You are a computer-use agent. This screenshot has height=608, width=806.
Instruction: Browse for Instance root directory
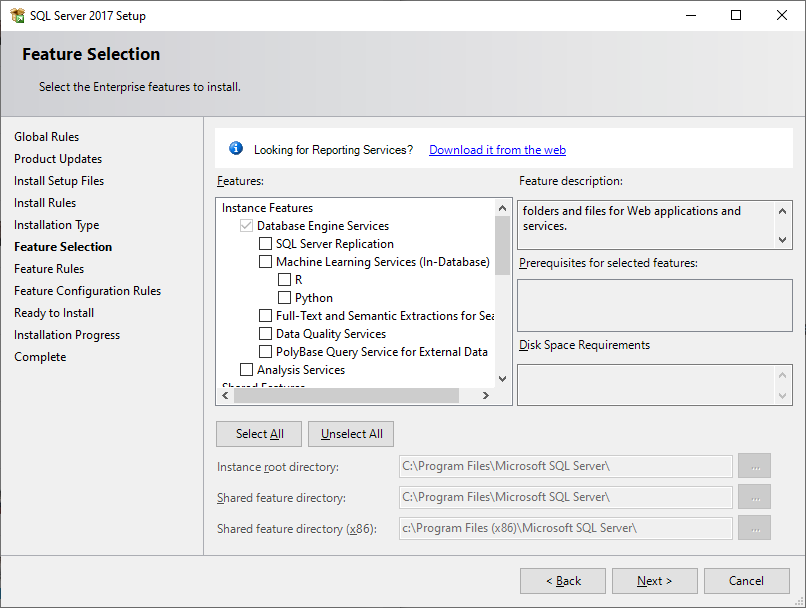tap(755, 466)
